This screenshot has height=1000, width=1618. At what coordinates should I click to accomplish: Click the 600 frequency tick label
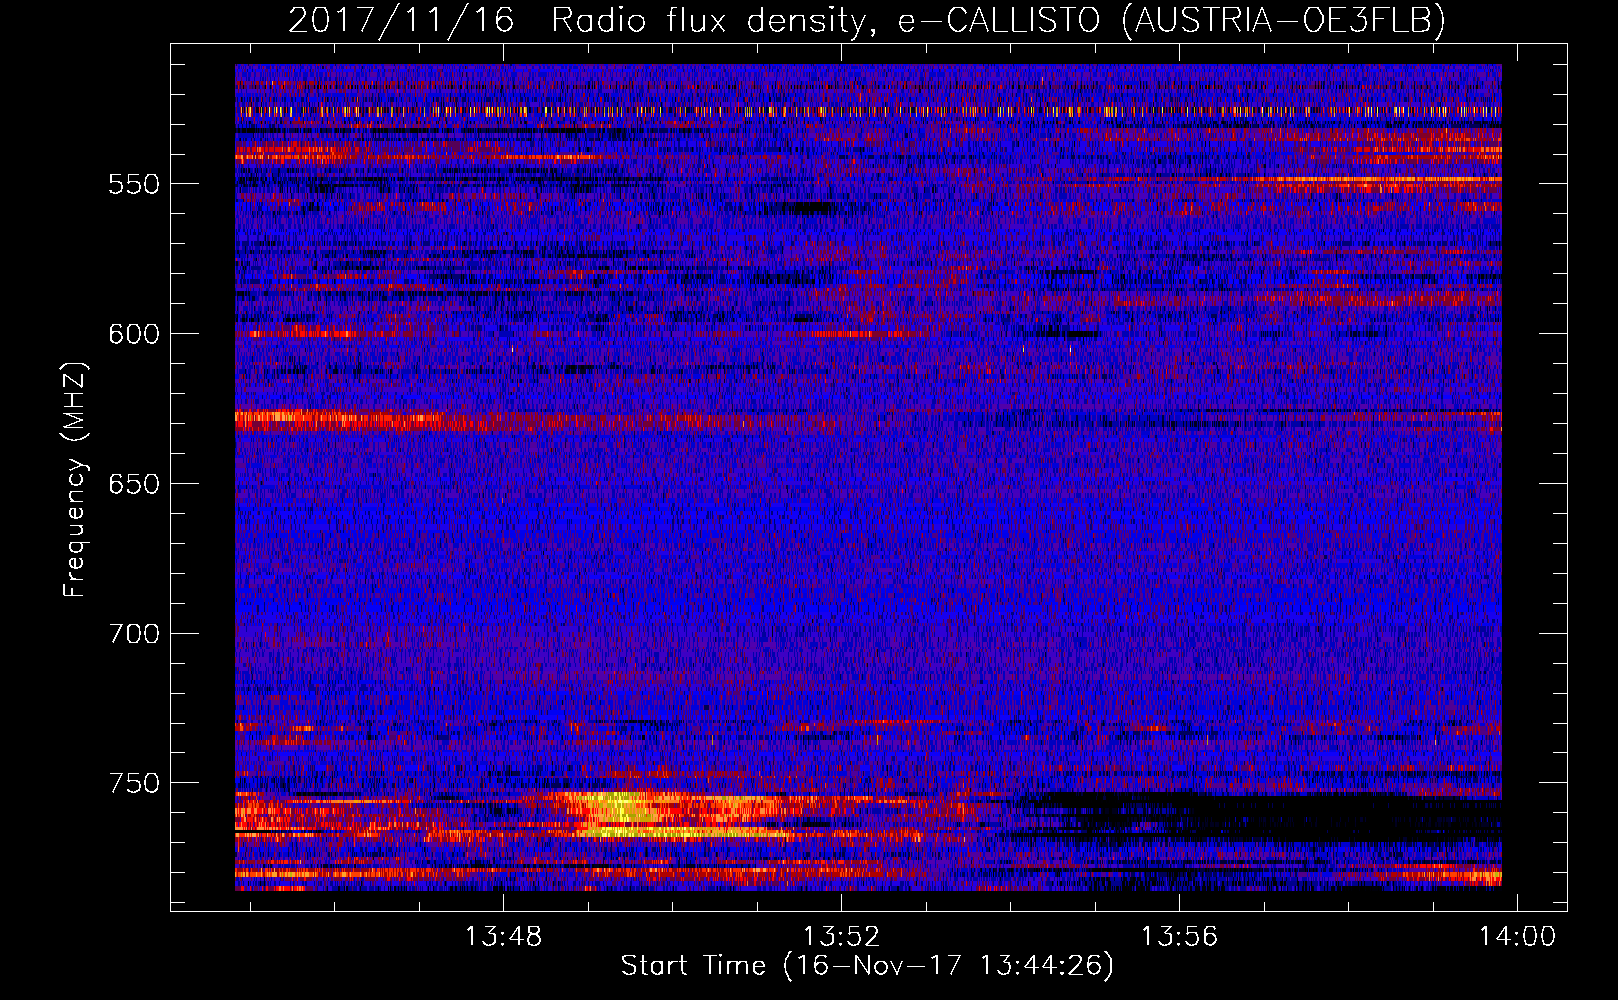(134, 334)
